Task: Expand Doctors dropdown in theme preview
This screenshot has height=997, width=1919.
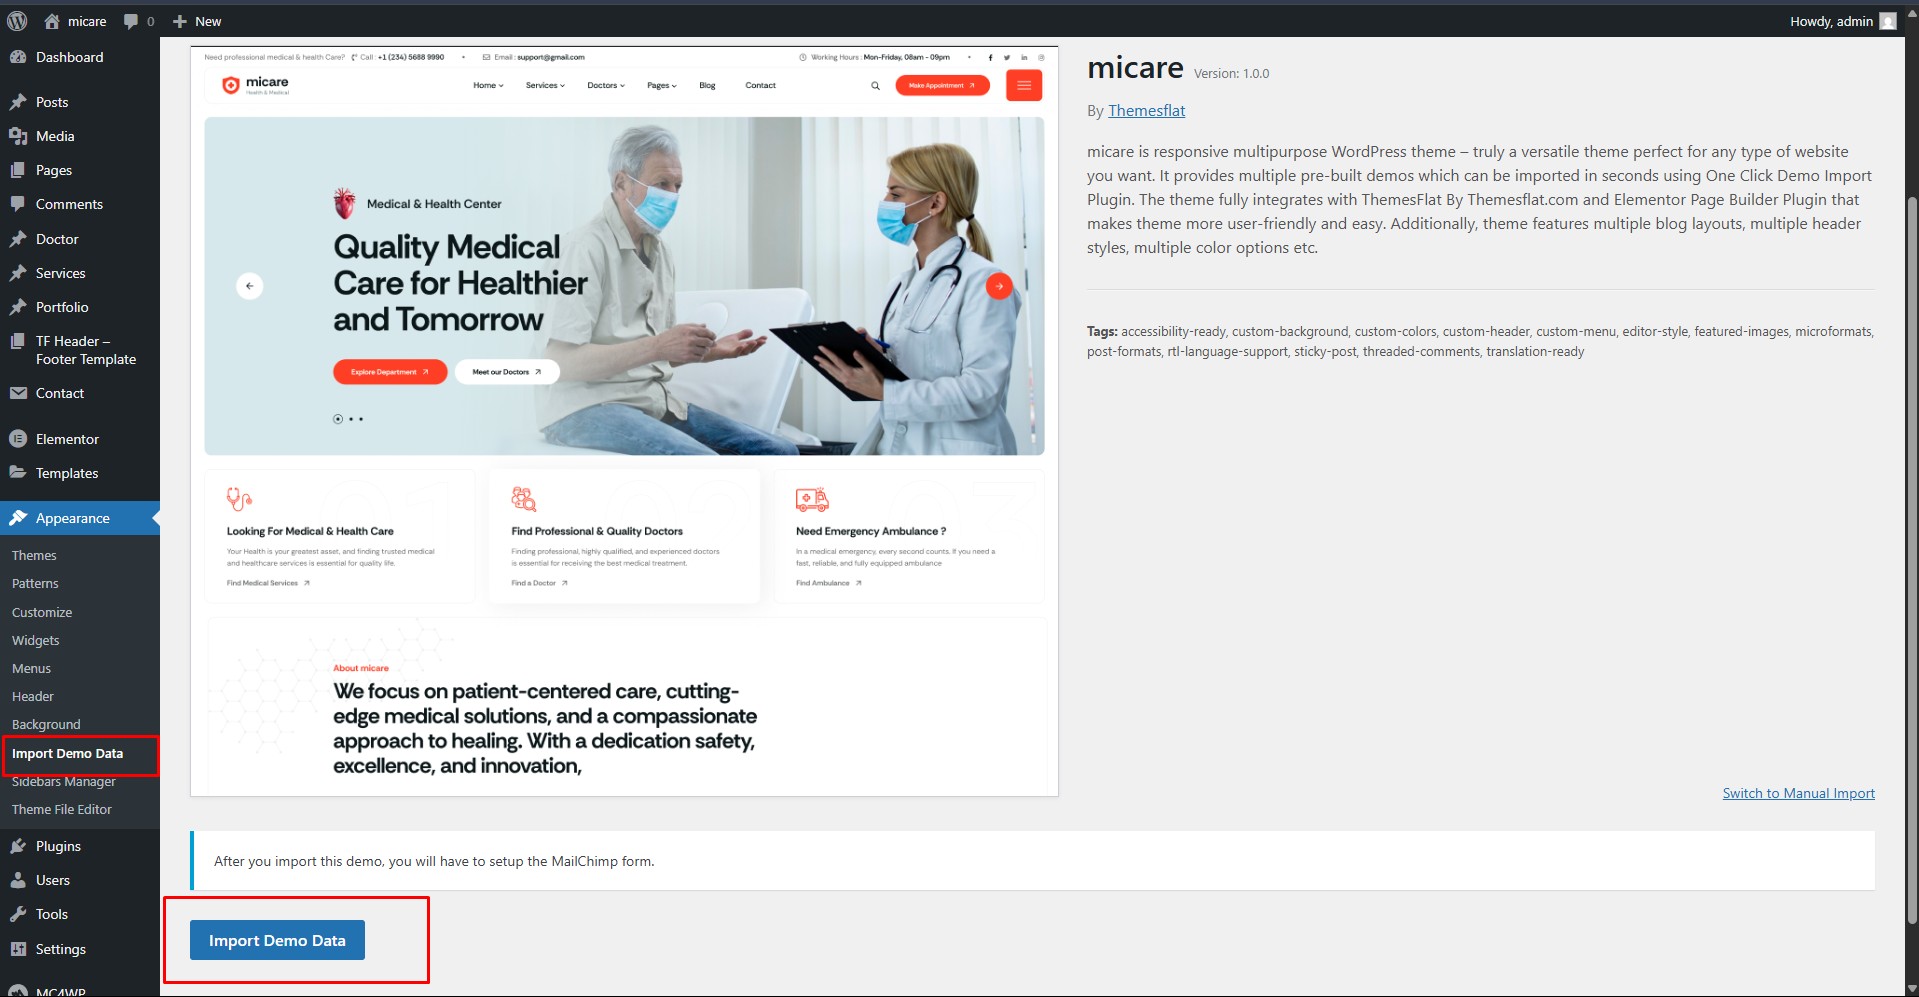Action: coord(606,86)
